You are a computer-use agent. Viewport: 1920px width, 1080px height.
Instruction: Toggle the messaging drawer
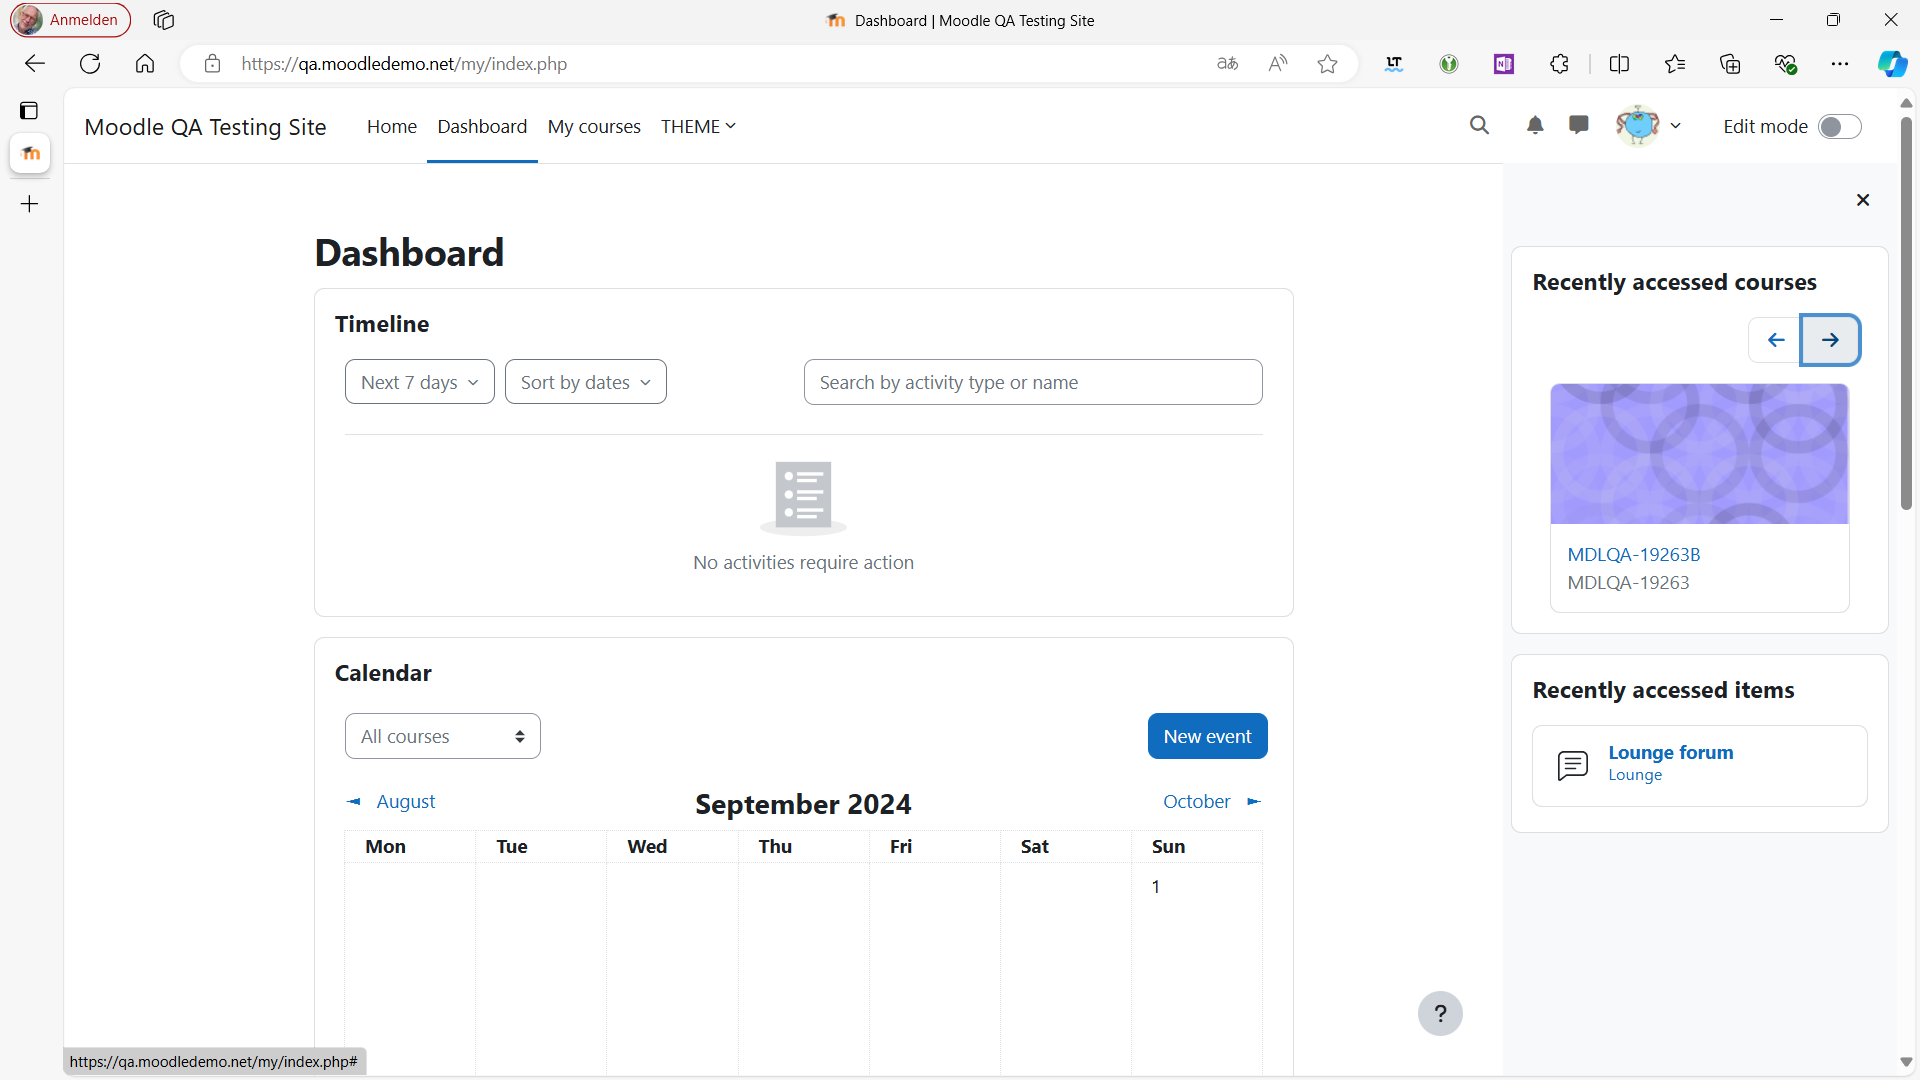1579,125
